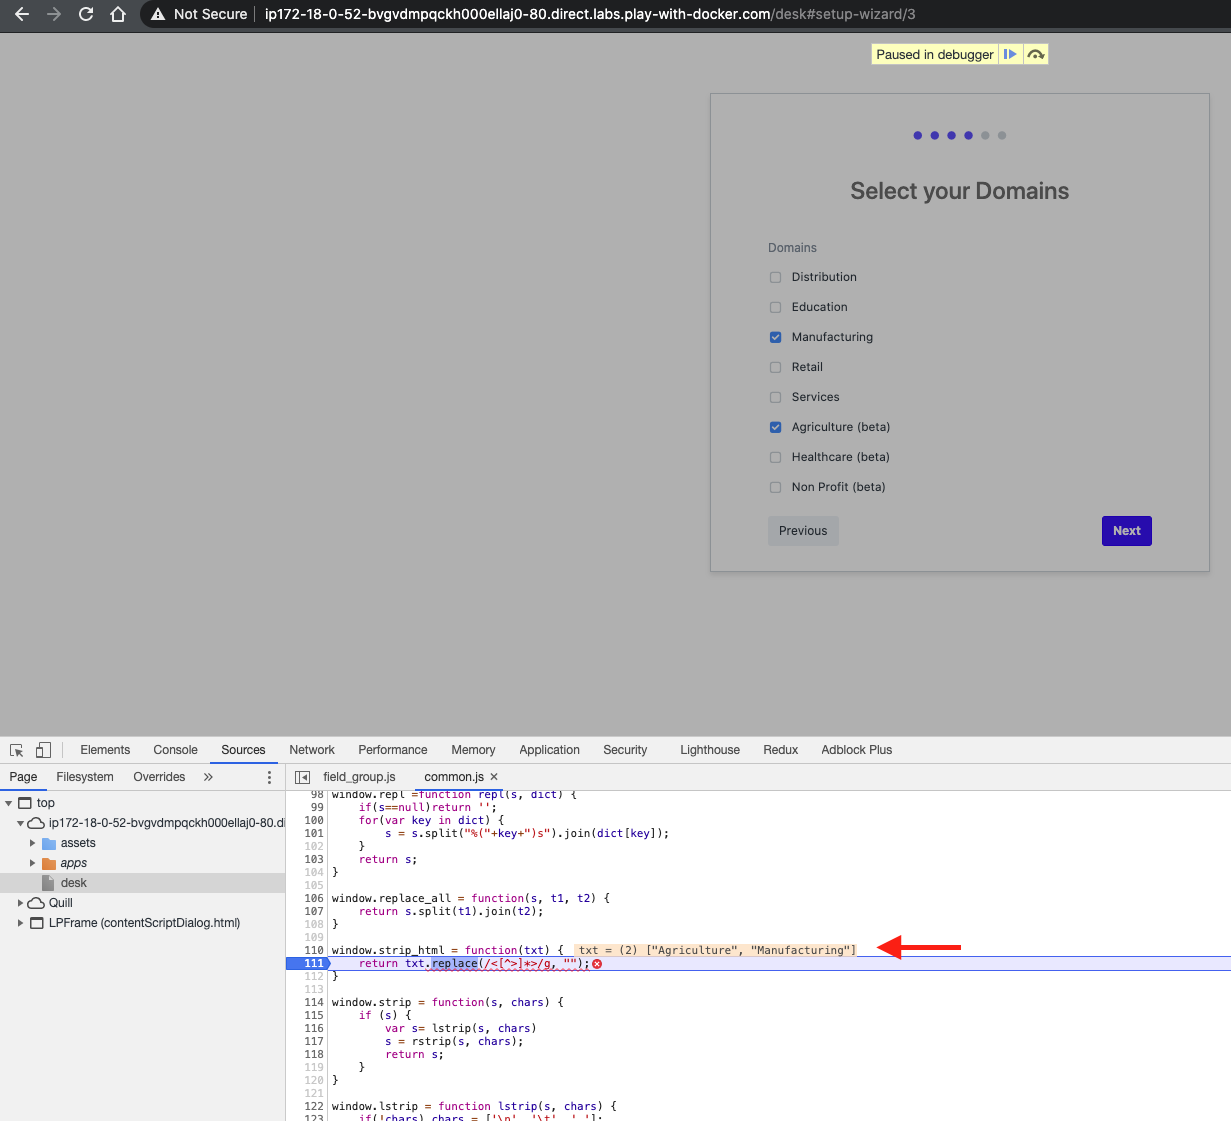This screenshot has height=1121, width=1231.
Task: Expand the apps folder
Action: [34, 863]
